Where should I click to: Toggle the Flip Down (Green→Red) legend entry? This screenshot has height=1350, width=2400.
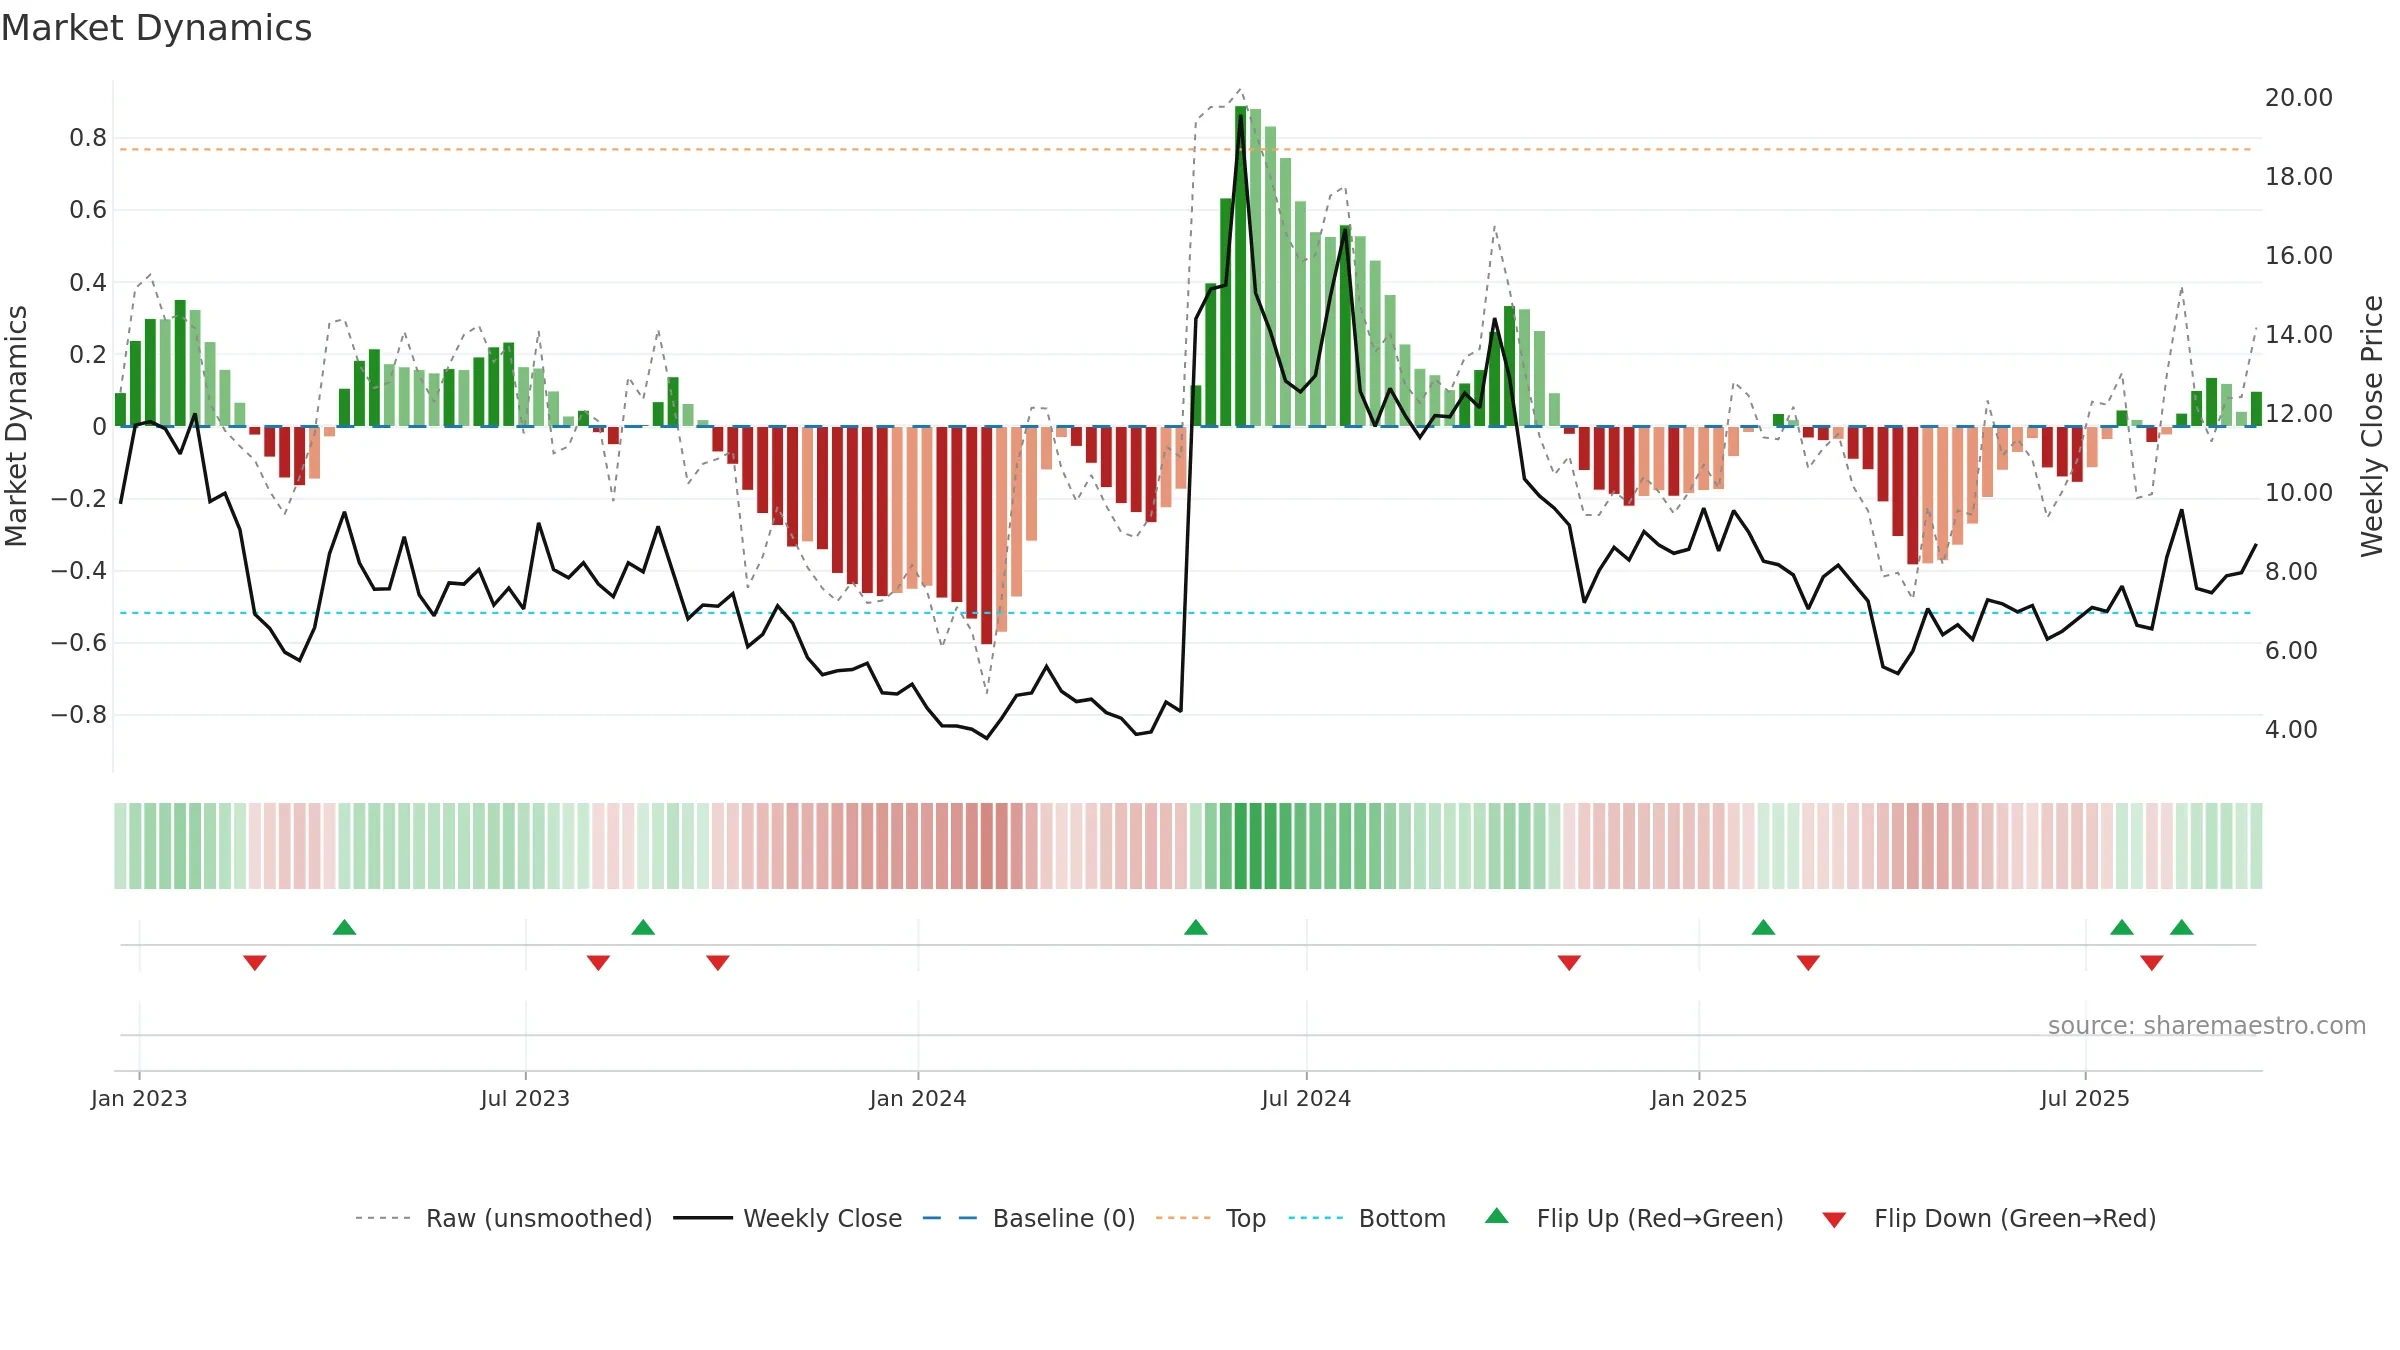(x=1988, y=1218)
